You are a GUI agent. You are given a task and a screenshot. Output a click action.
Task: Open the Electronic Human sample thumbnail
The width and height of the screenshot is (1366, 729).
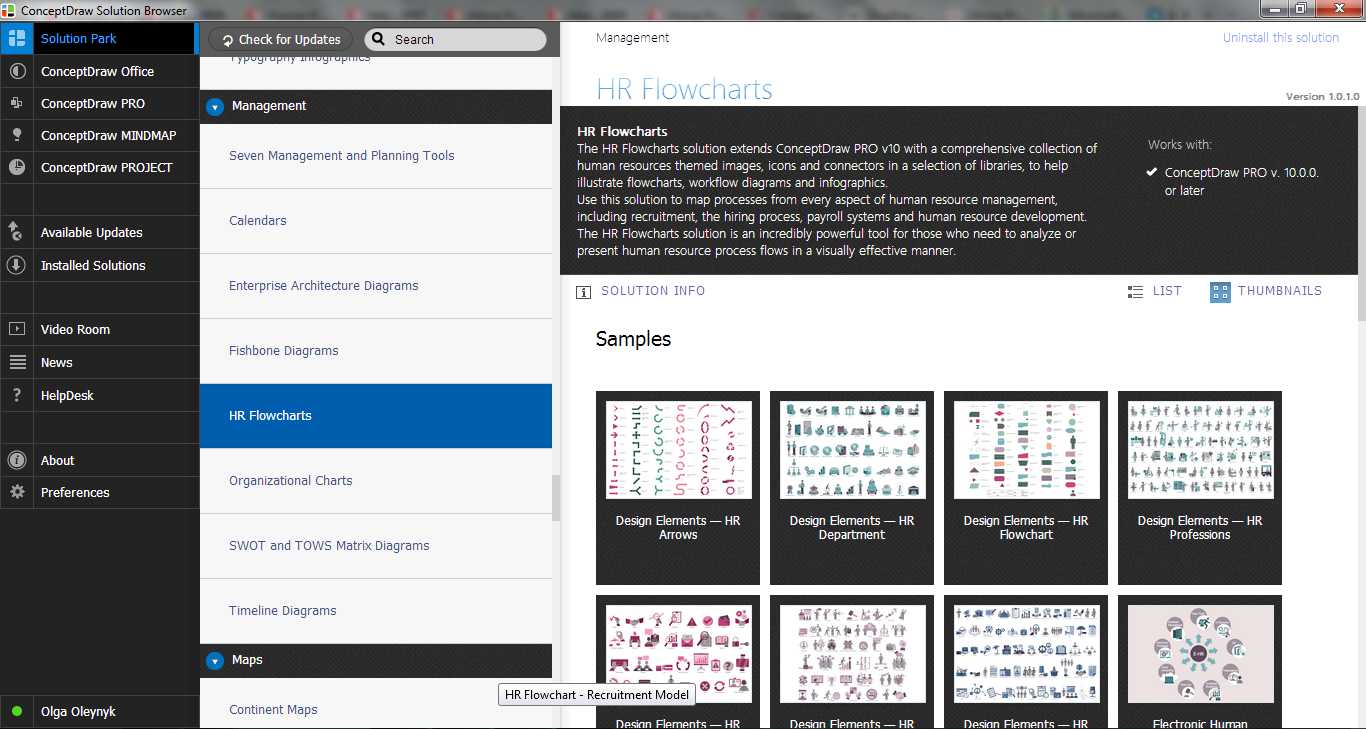[1200, 654]
